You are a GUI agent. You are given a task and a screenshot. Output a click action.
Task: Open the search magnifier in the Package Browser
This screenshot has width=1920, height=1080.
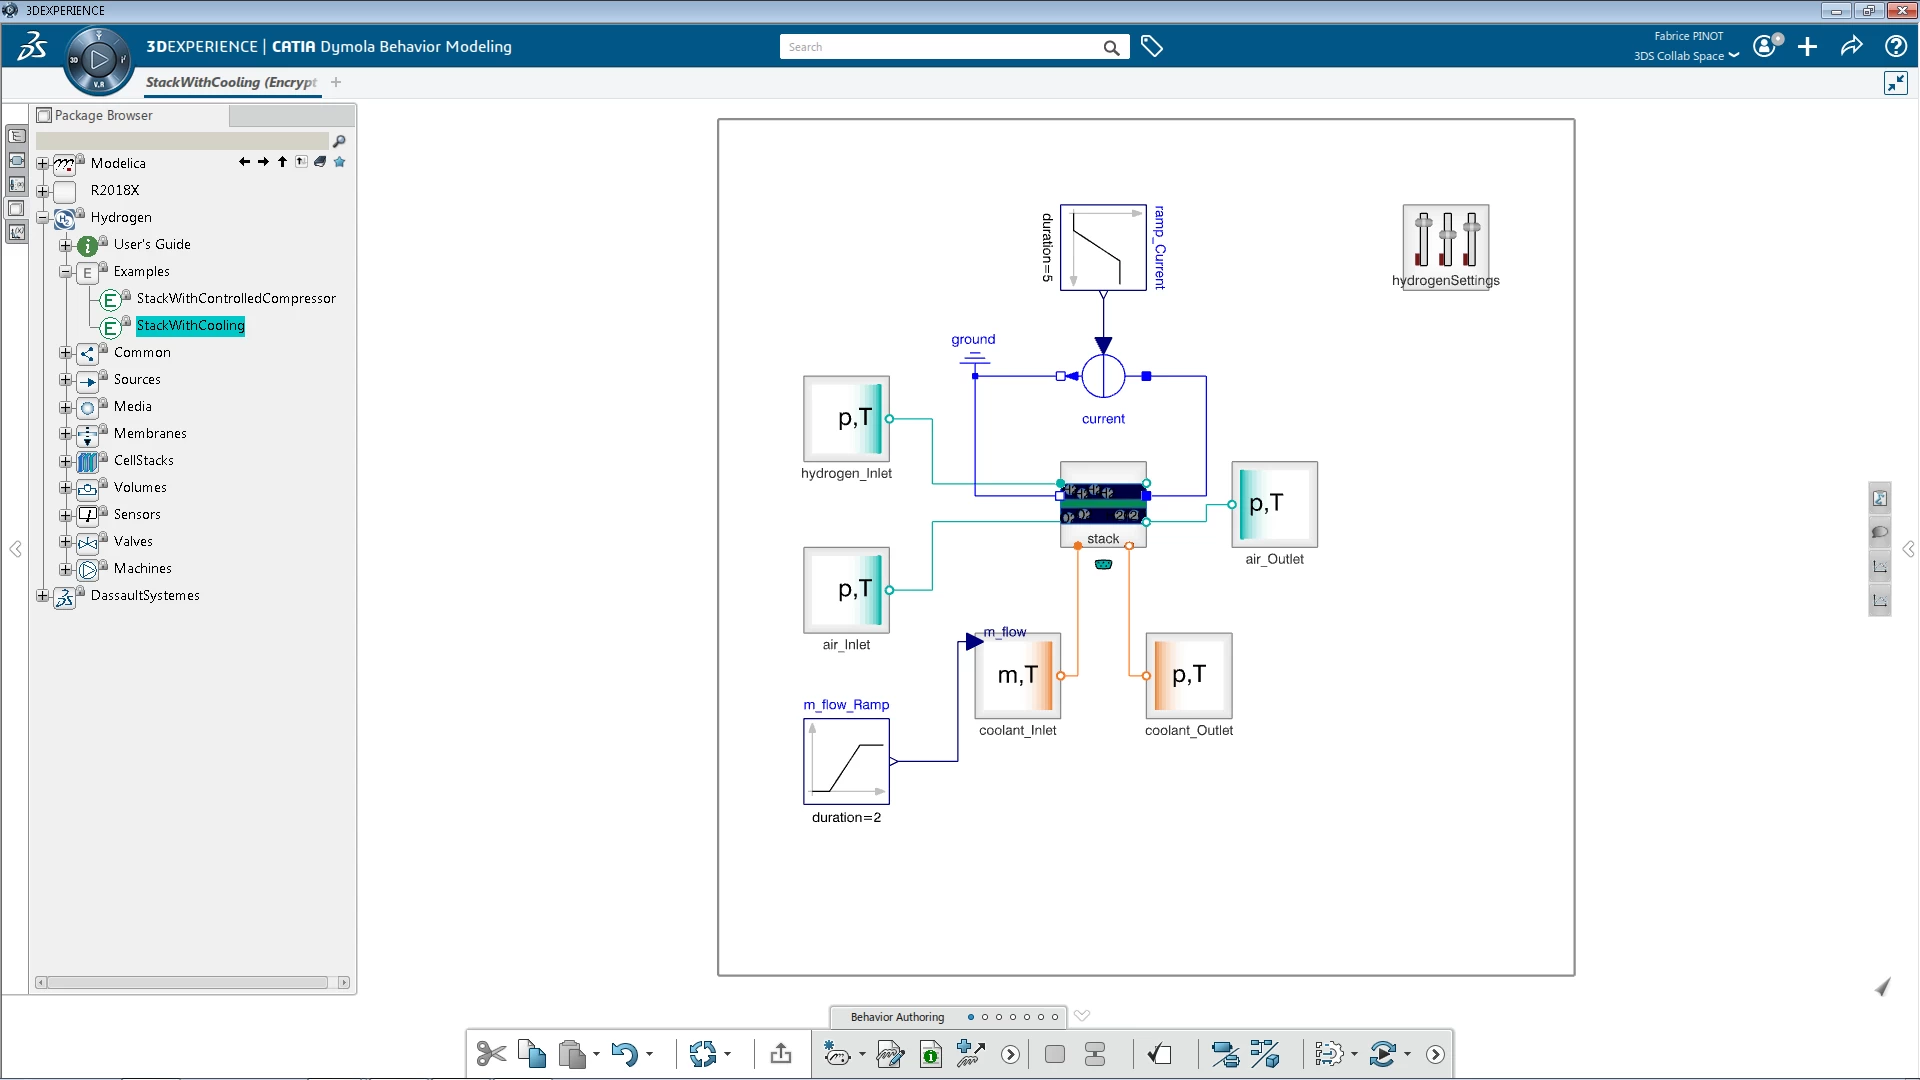pyautogui.click(x=340, y=141)
